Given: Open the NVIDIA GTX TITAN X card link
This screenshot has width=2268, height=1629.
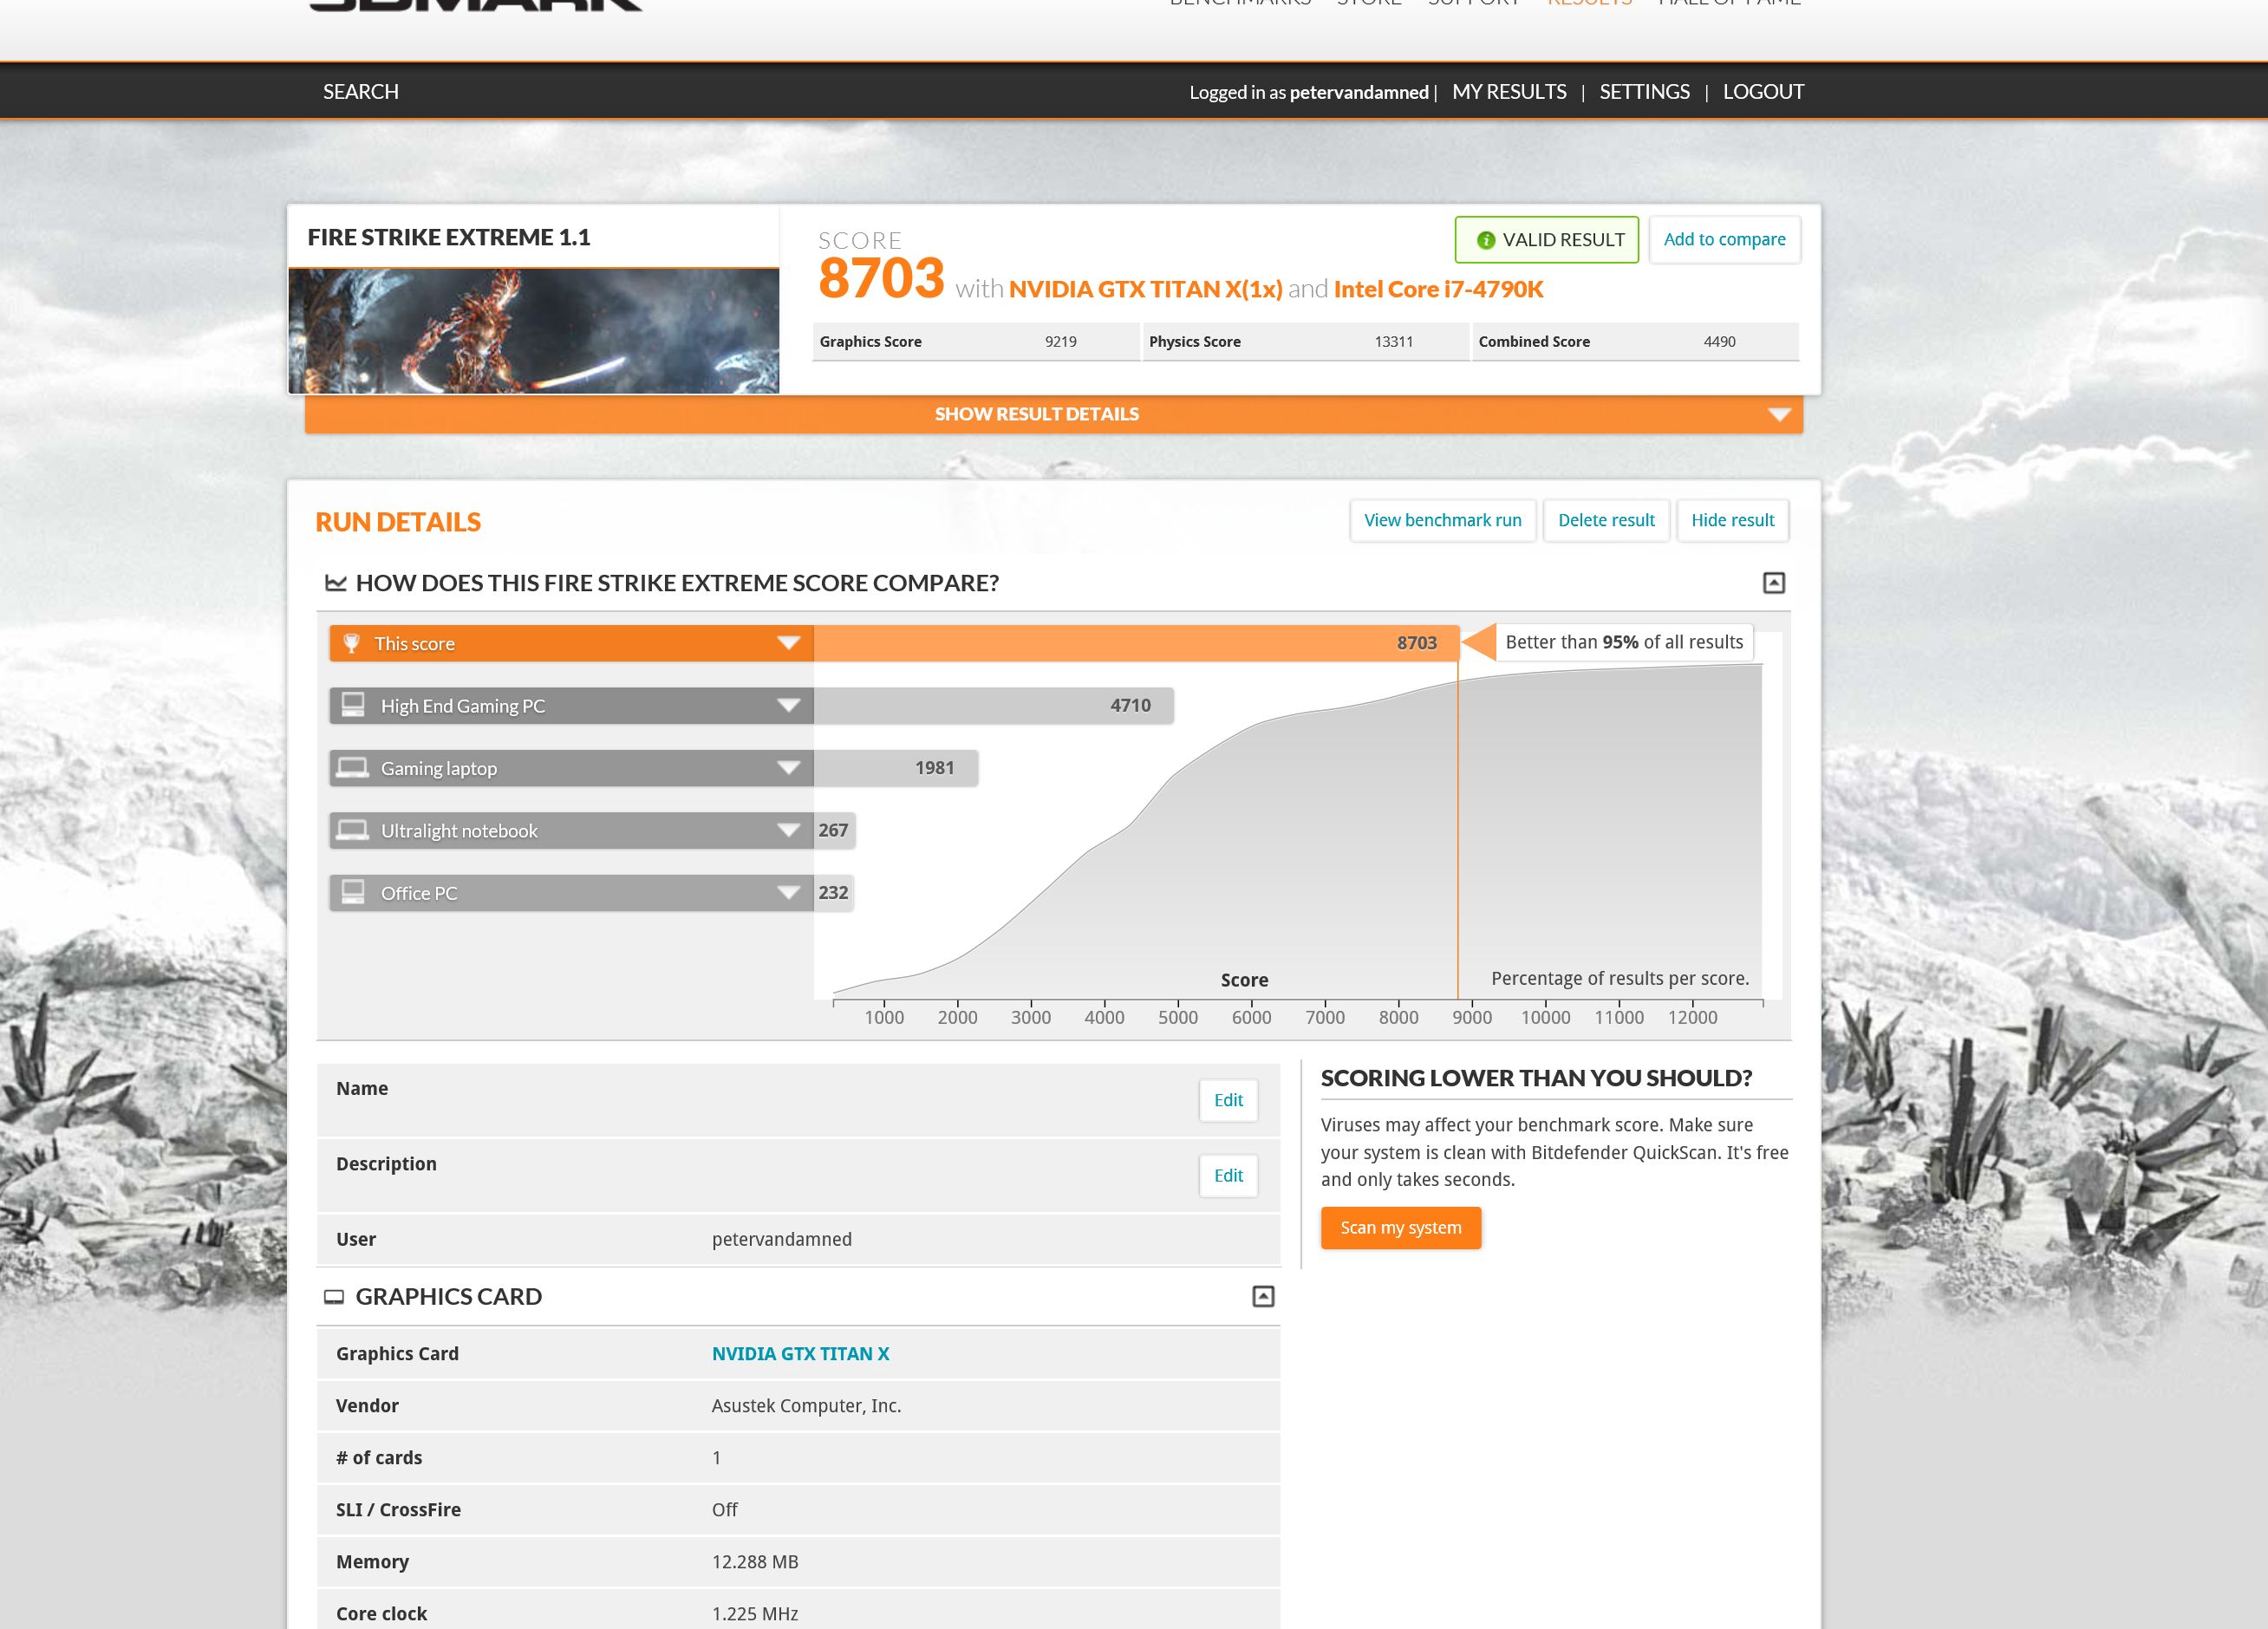Looking at the screenshot, I should click(800, 1354).
